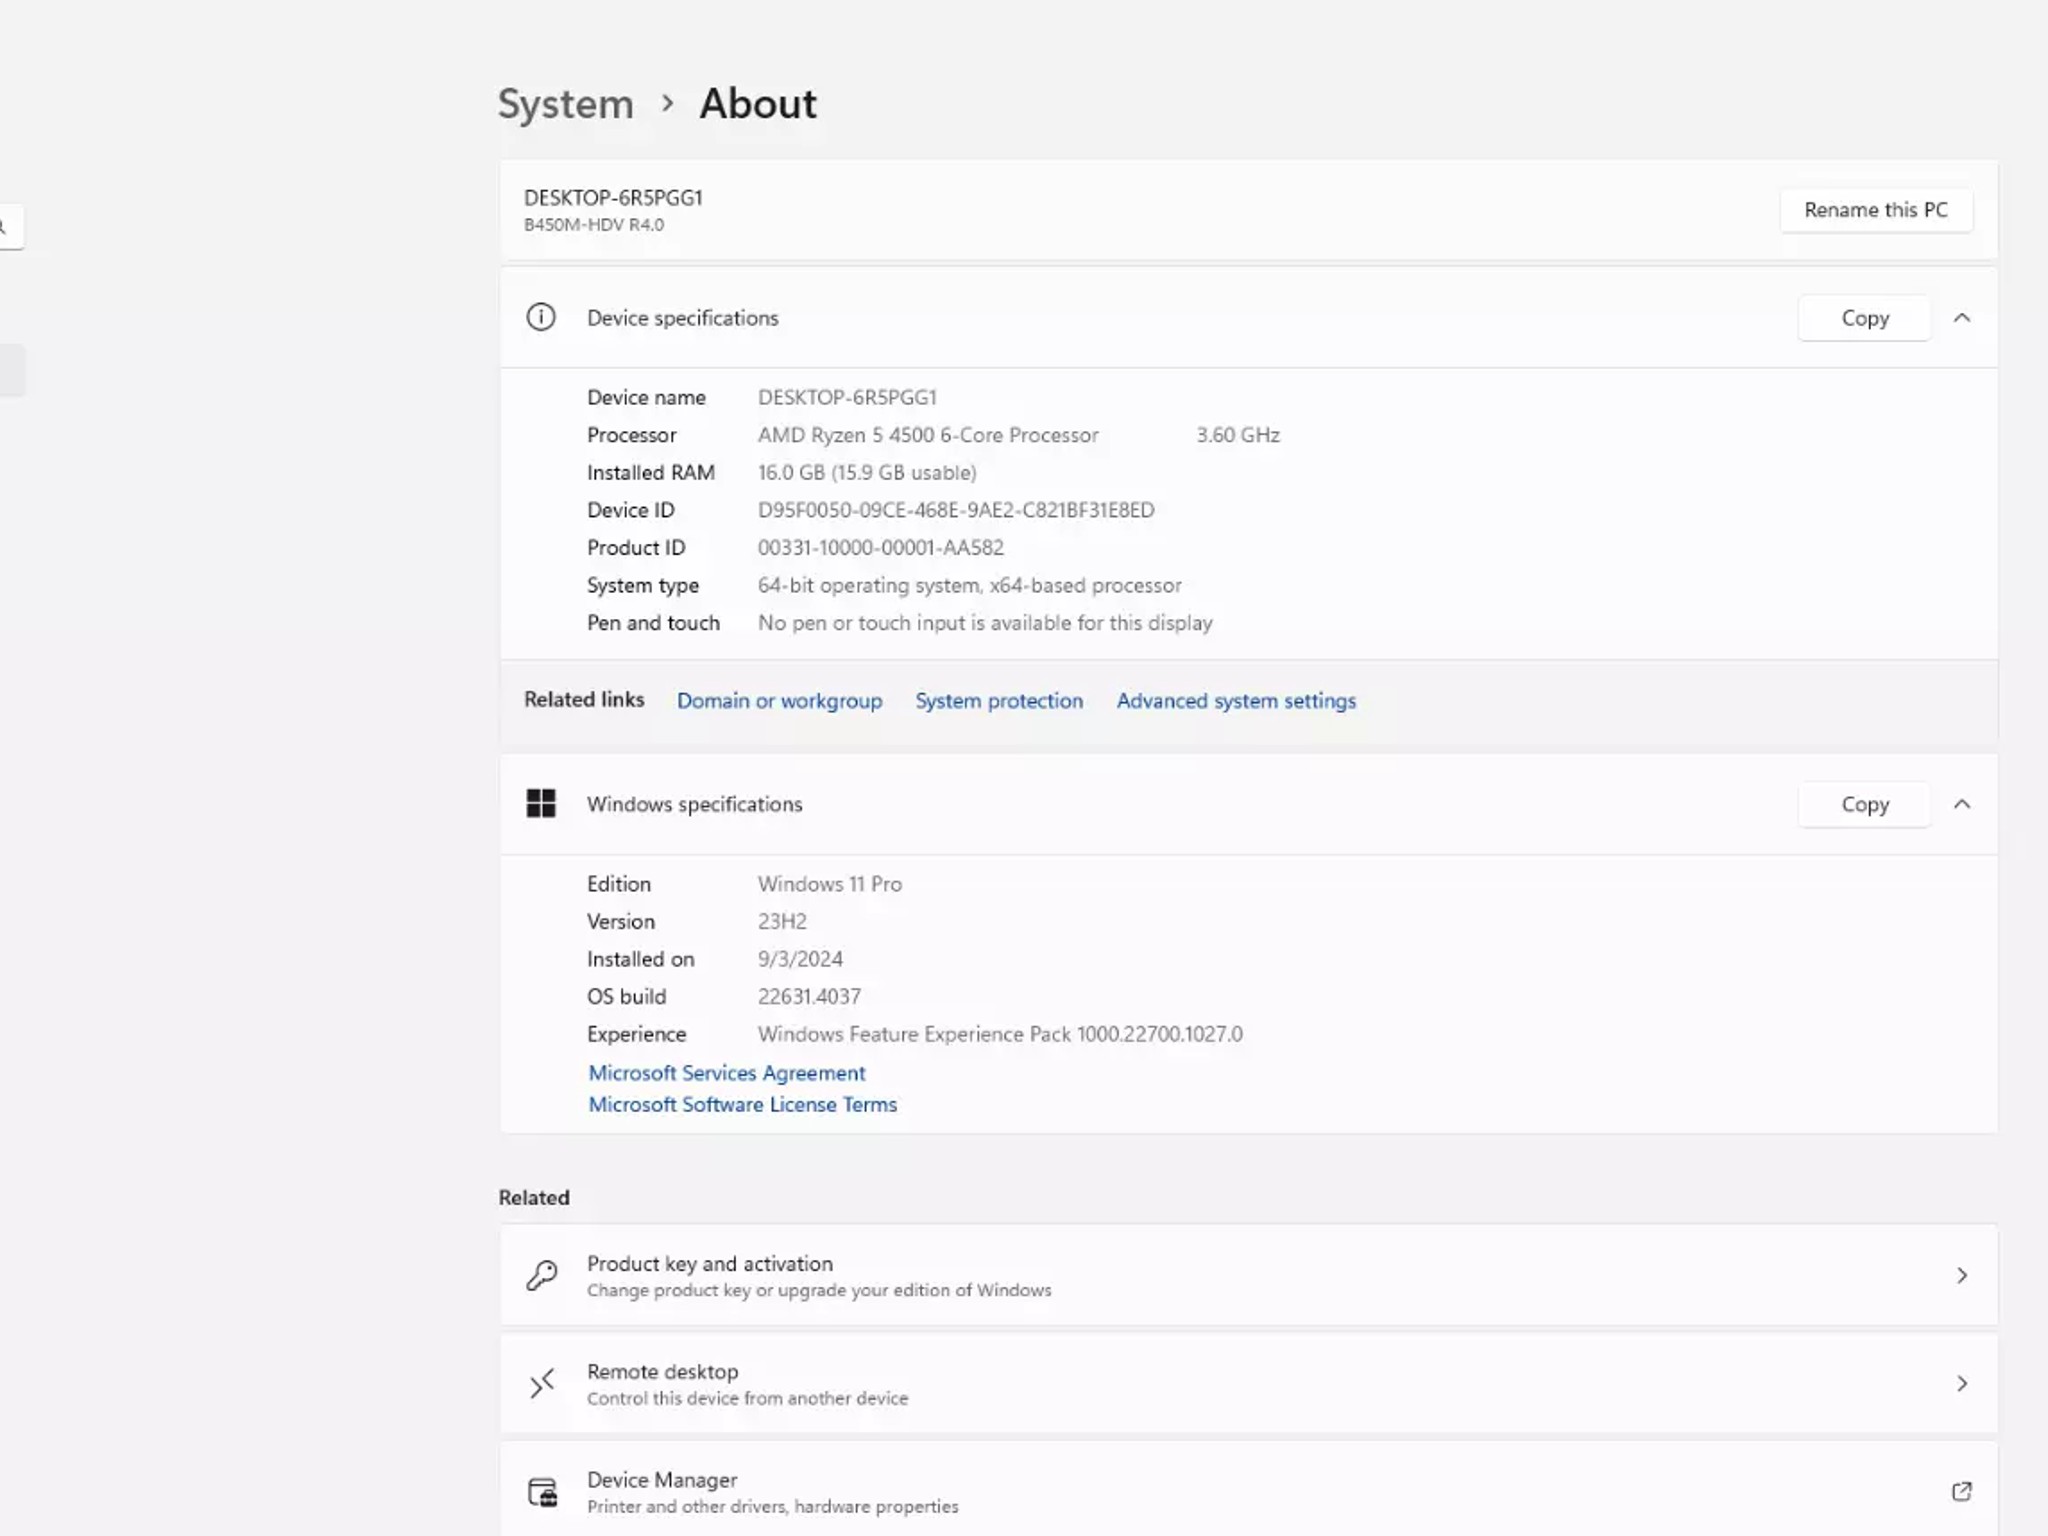The height and width of the screenshot is (1536, 2048).
Task: Click the Remote desktop icon
Action: pyautogui.click(x=542, y=1383)
